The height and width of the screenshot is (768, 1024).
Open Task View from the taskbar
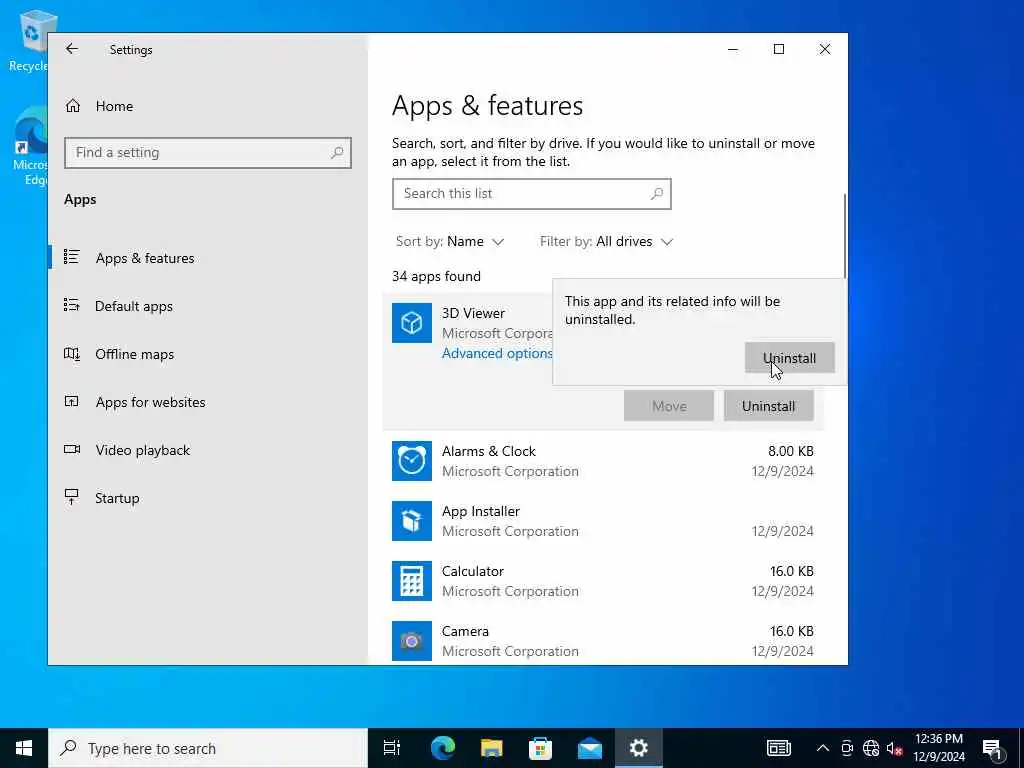pyautogui.click(x=392, y=748)
